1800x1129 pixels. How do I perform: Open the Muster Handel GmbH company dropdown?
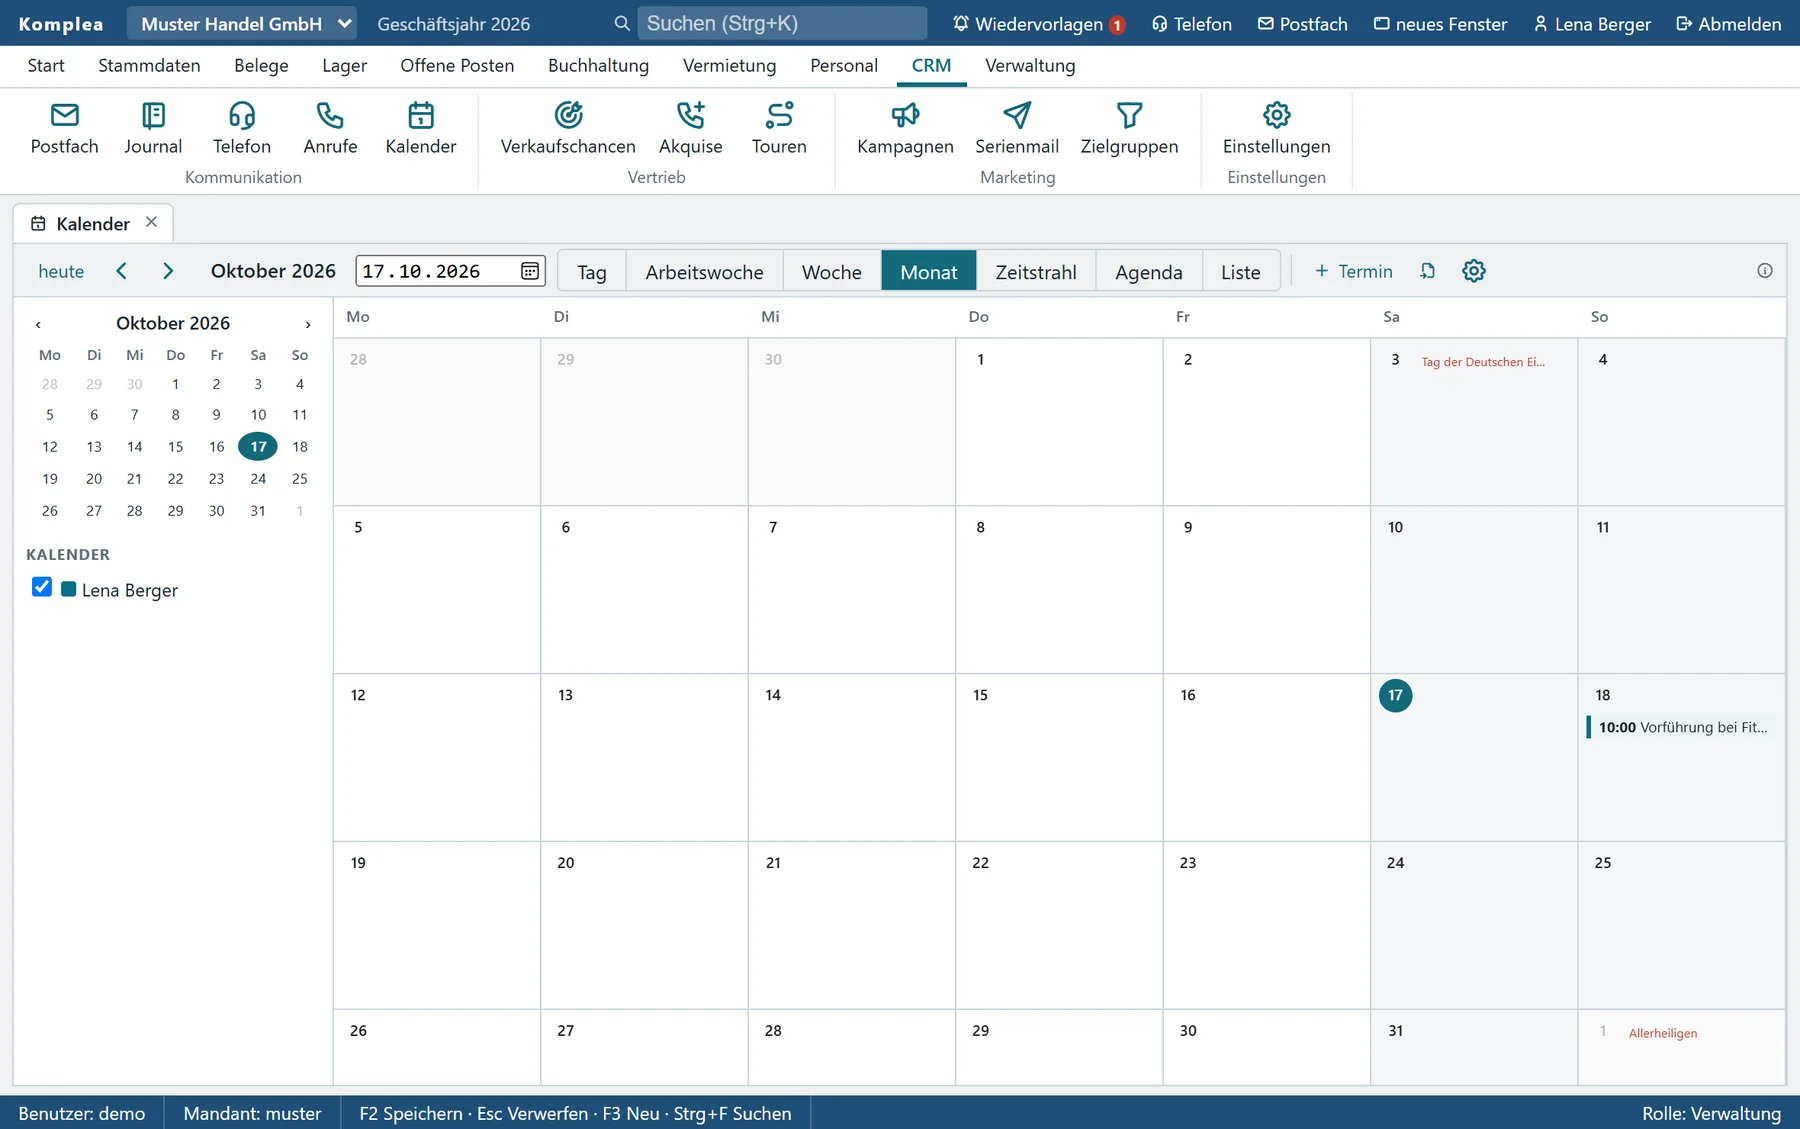tap(241, 23)
